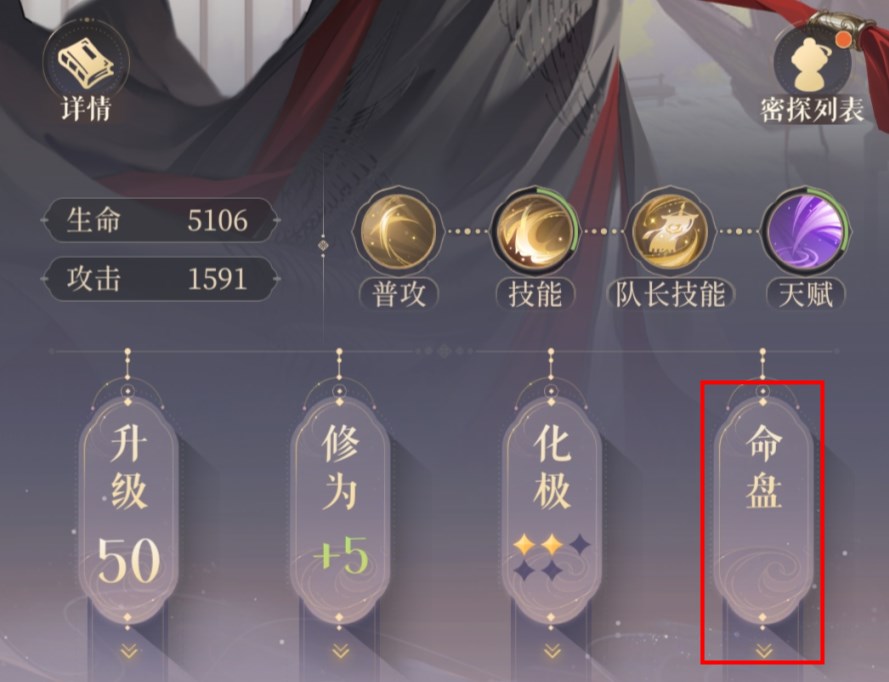The image size is (889, 682).
Task: Open the 详情 book icon
Action: tap(86, 62)
